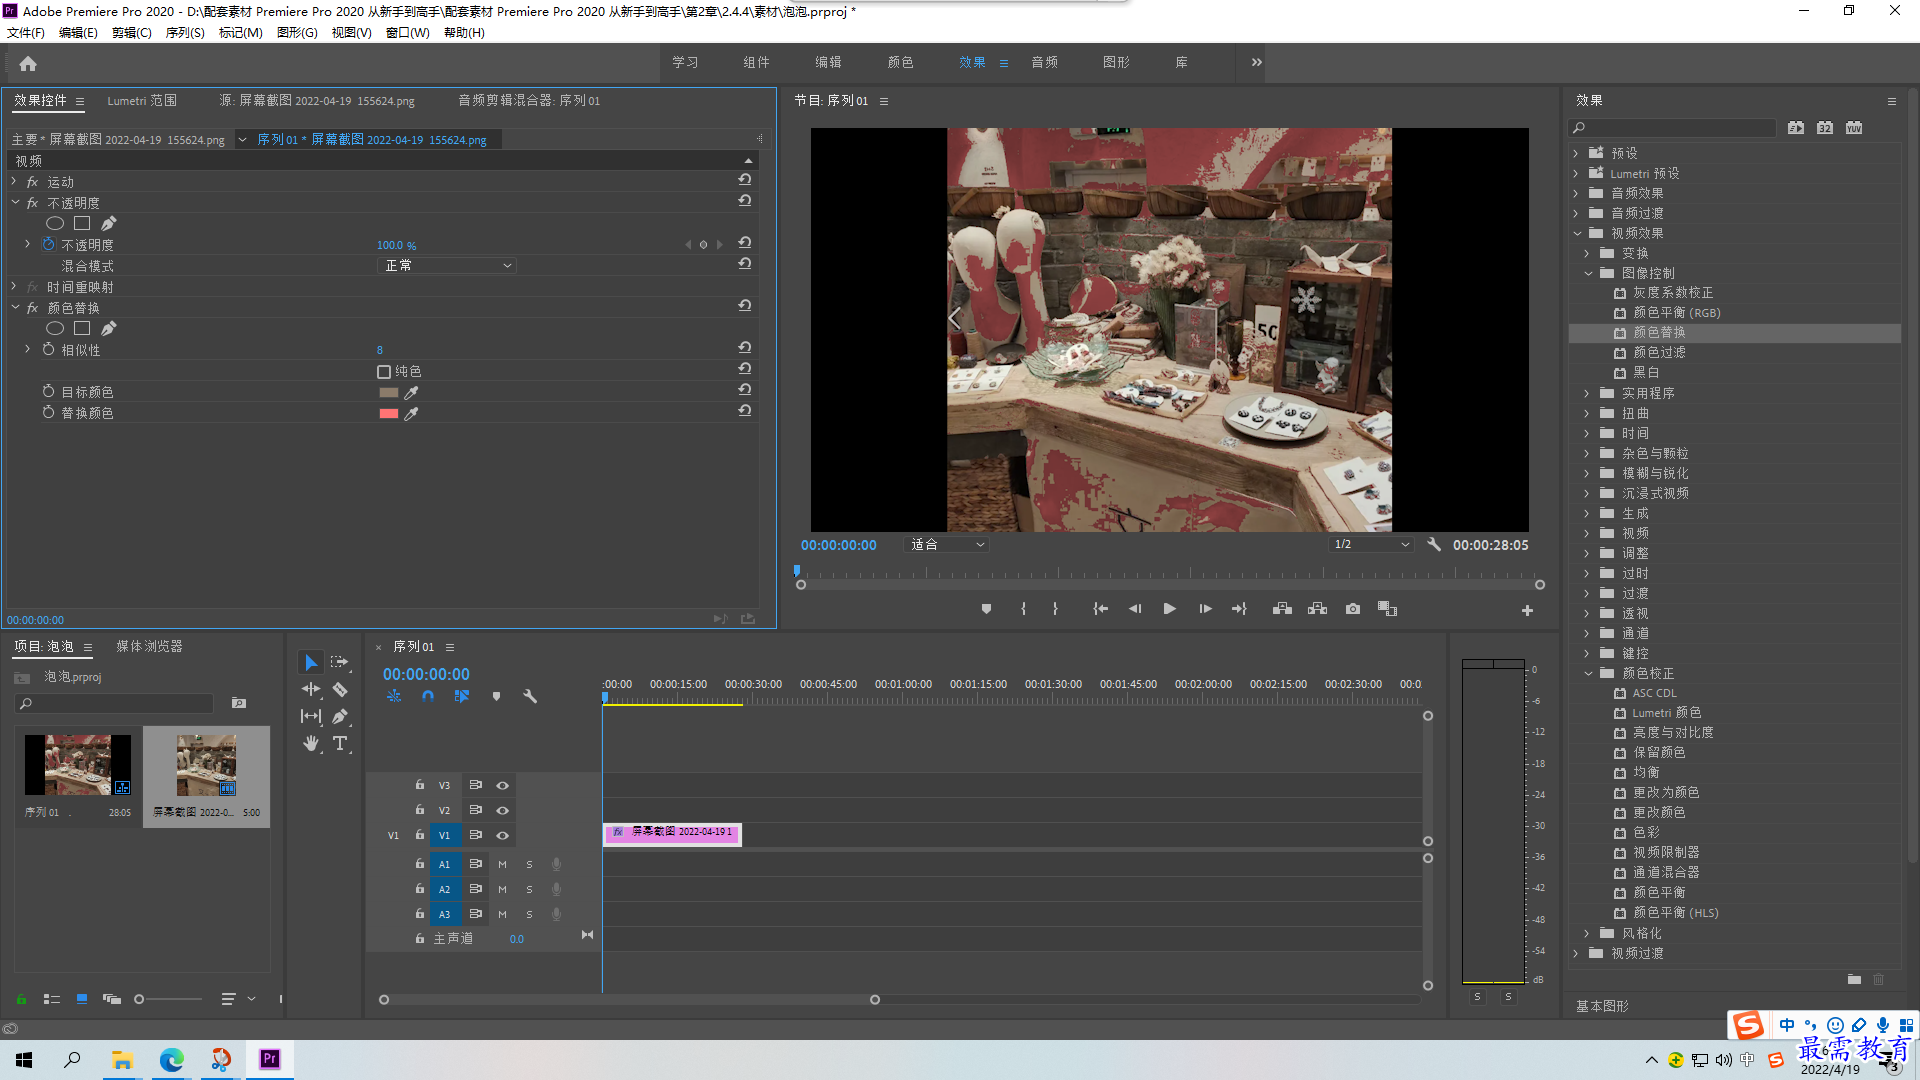Step forward one frame in program monitor

[1205, 609]
